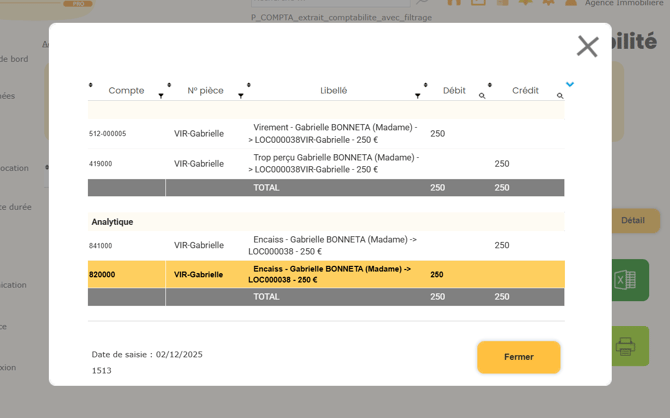Click the green printer icon

point(625,346)
